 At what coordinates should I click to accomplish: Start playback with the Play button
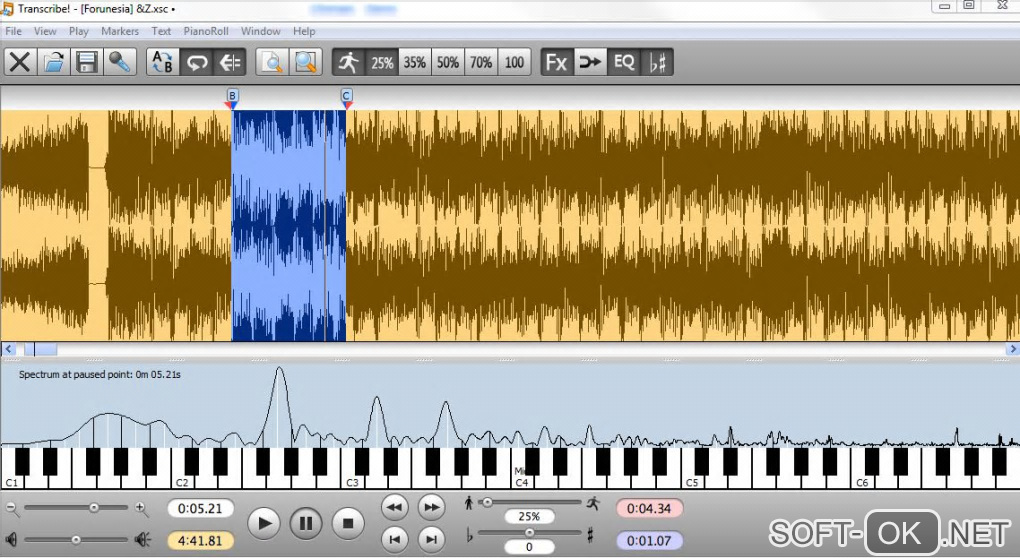pos(264,523)
